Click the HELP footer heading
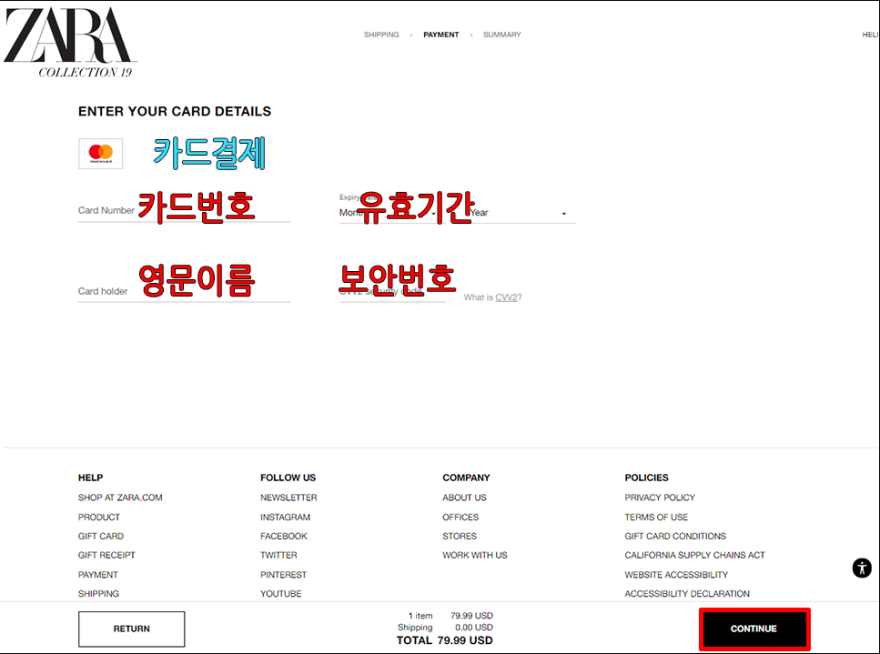 (x=90, y=478)
